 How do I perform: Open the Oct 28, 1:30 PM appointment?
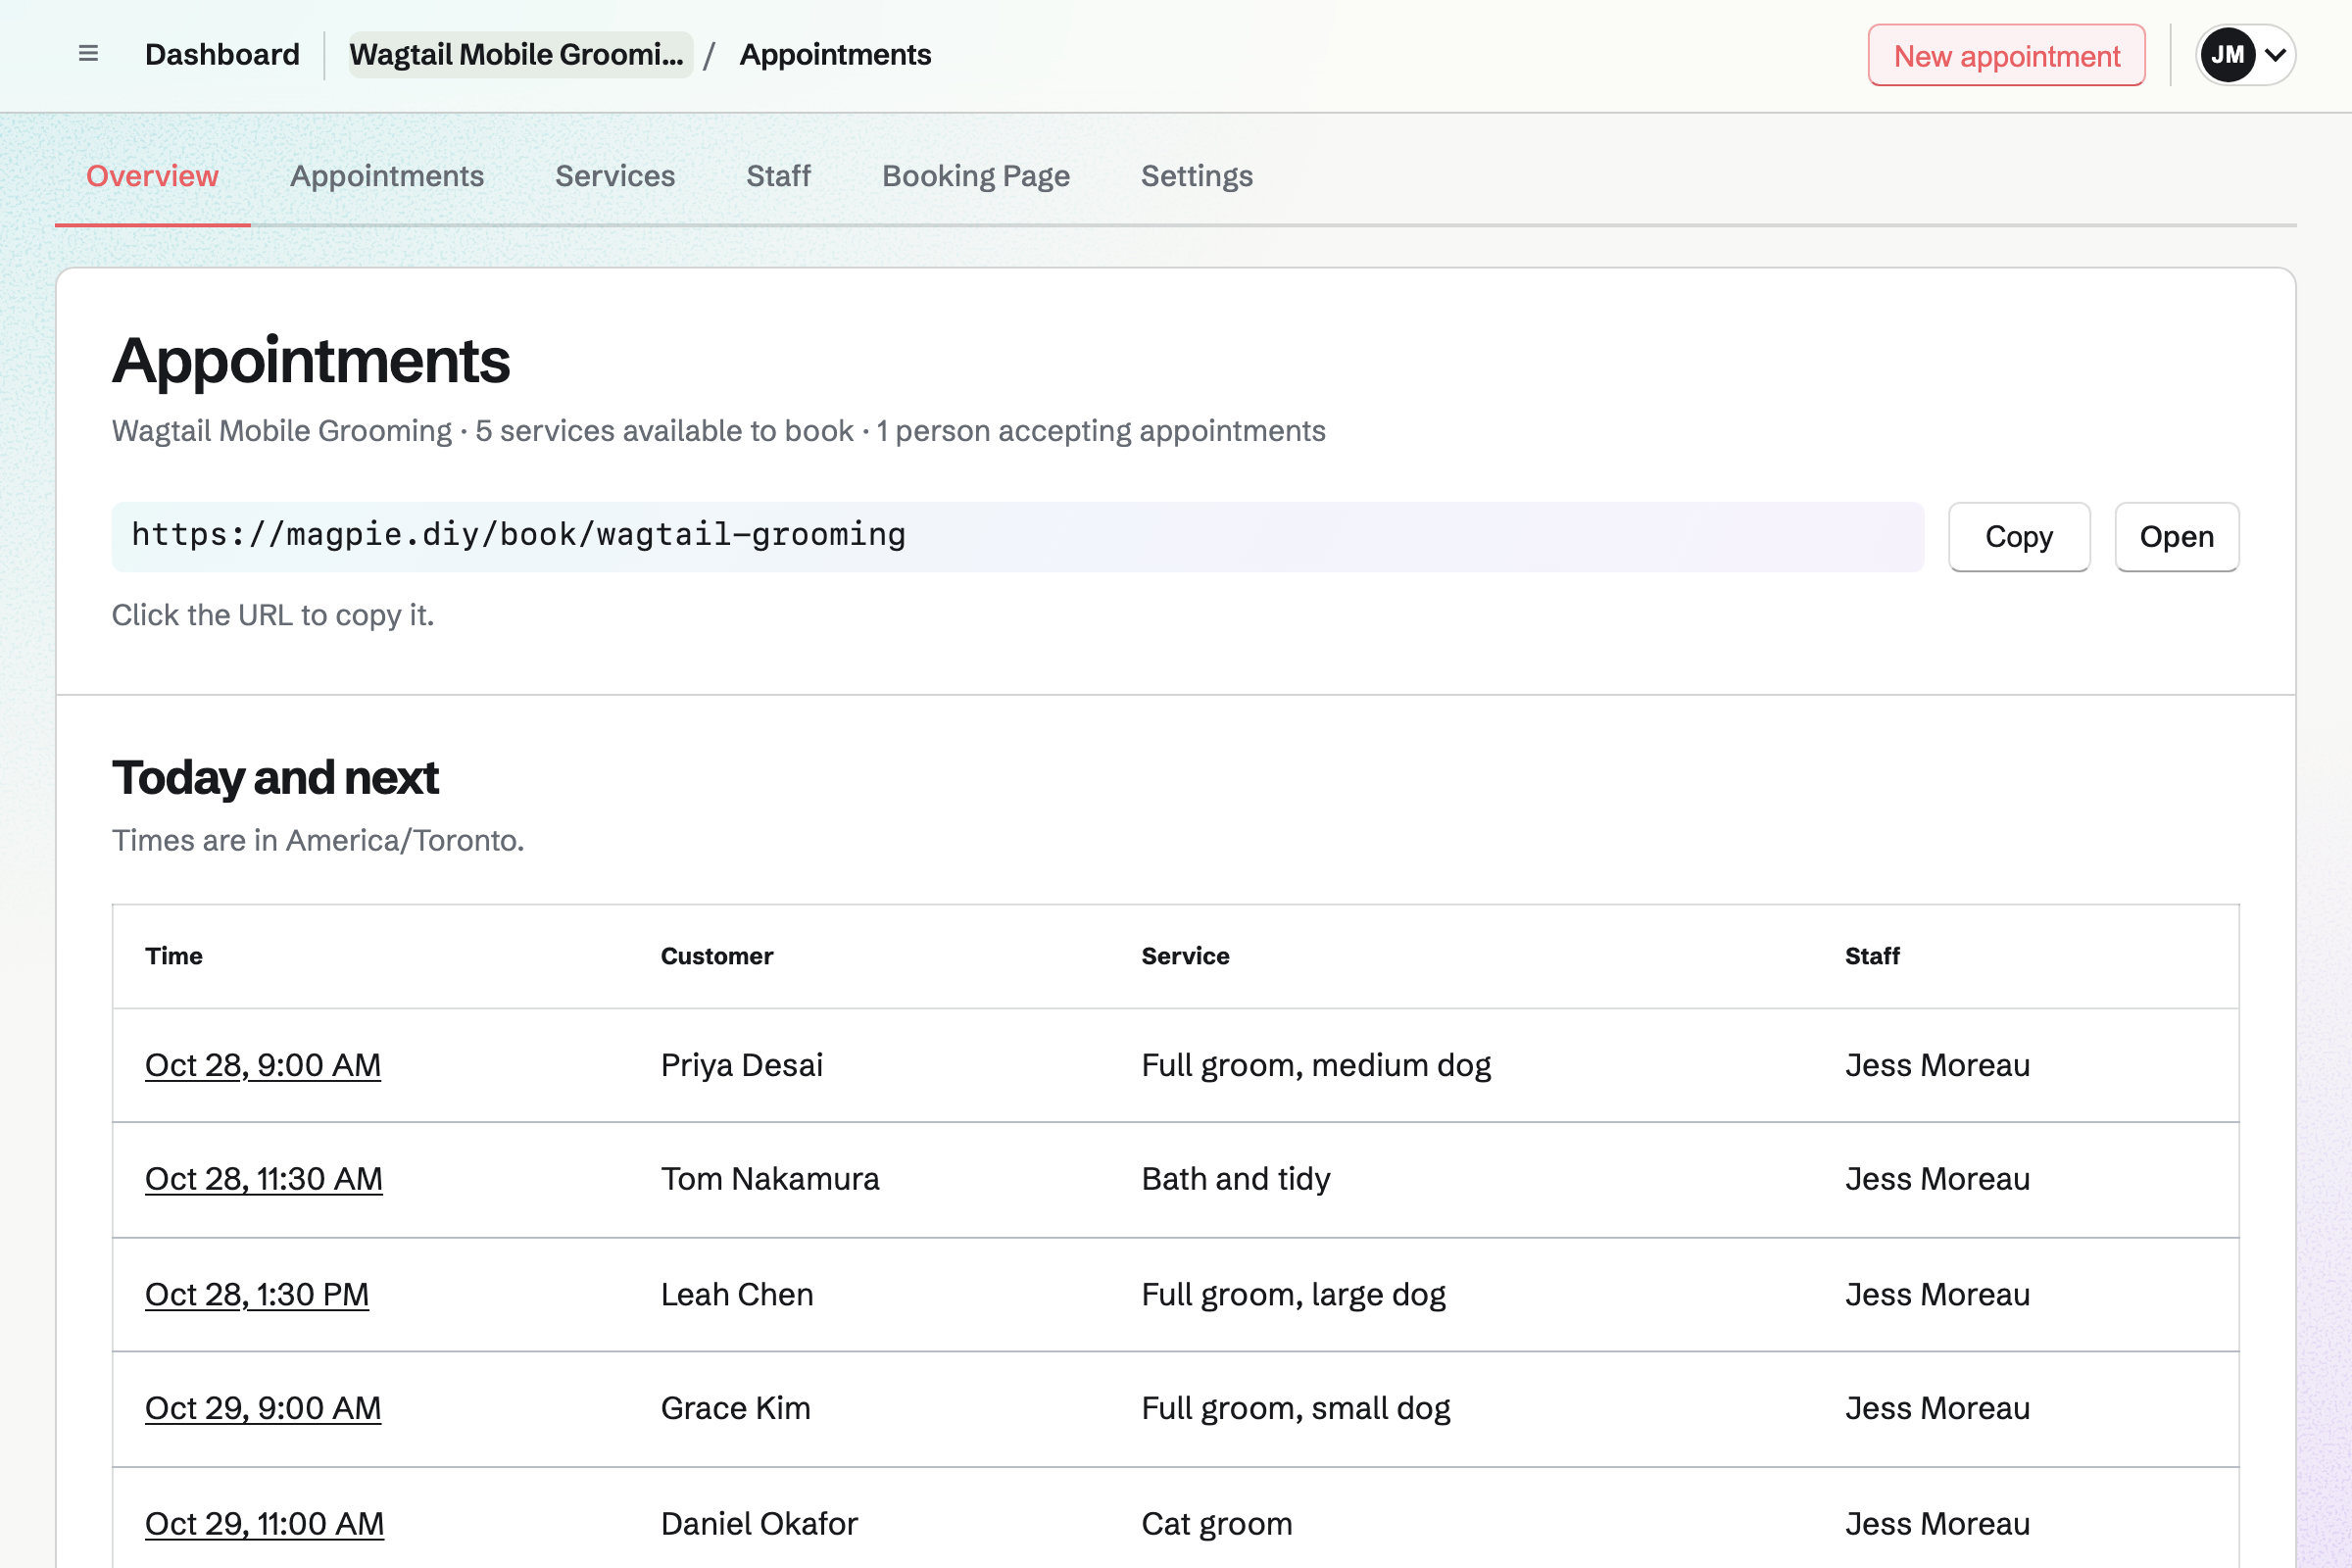tap(257, 1294)
